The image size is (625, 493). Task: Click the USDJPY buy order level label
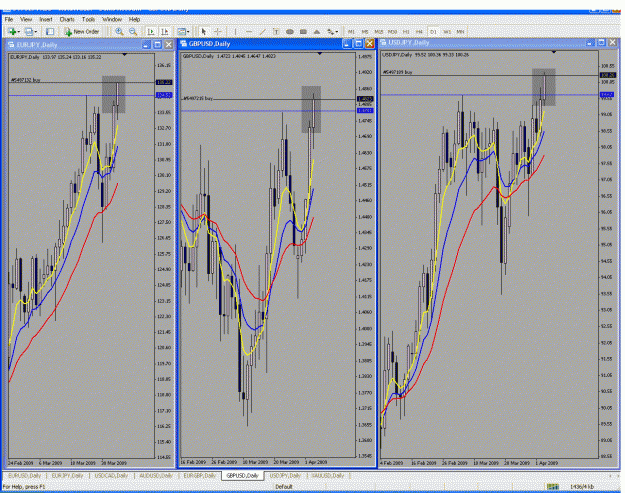tap(397, 72)
